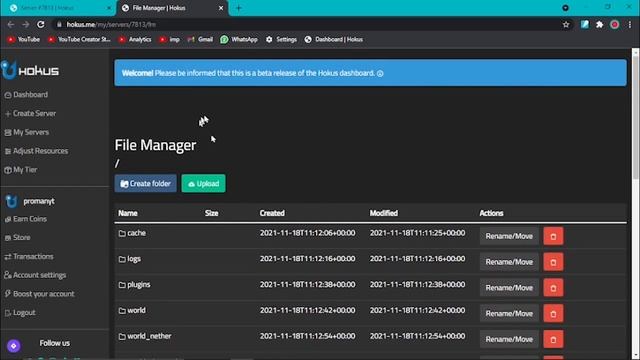Viewport: 640px width, 360px height.
Task: Close the File Manager browser tab
Action: [221, 8]
